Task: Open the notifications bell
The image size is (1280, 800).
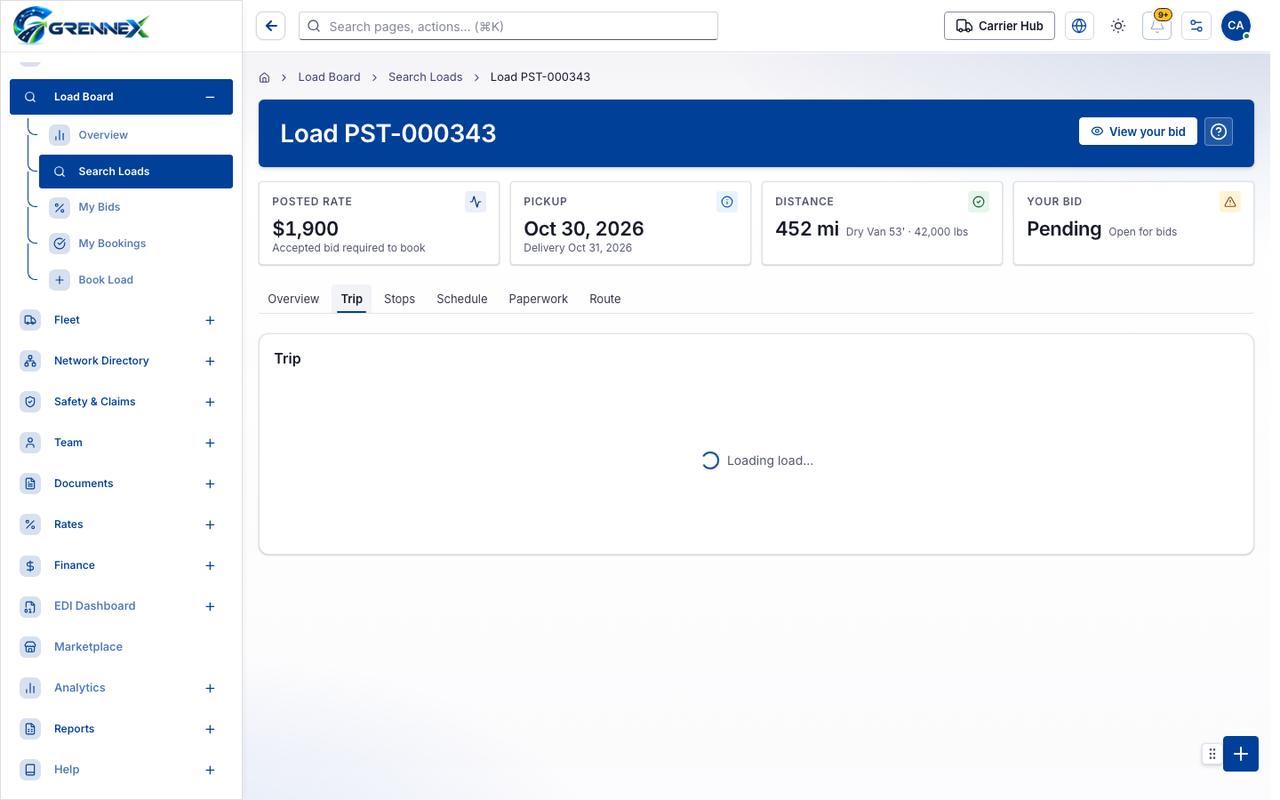Action: (1157, 26)
